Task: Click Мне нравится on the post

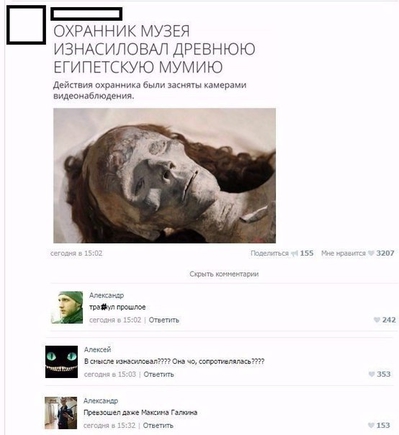Action: (x=343, y=253)
